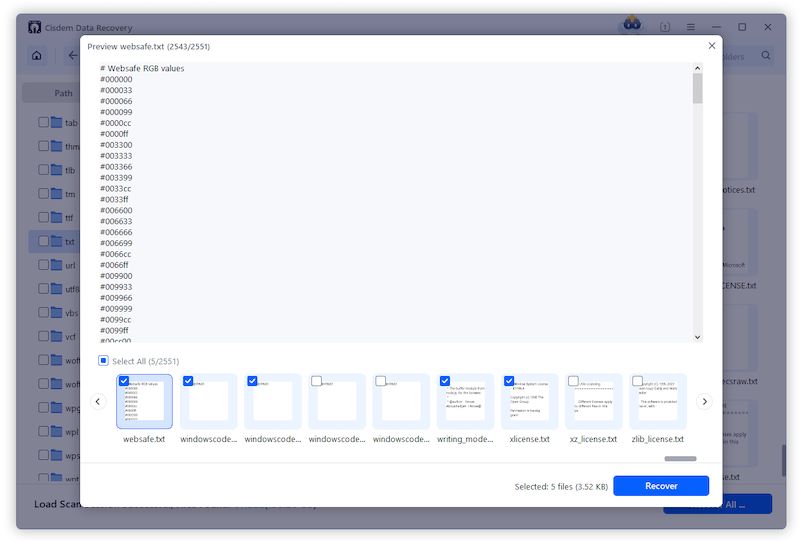Click the 'tm' folder icon in the tree
800x541 pixels.
coord(57,193)
